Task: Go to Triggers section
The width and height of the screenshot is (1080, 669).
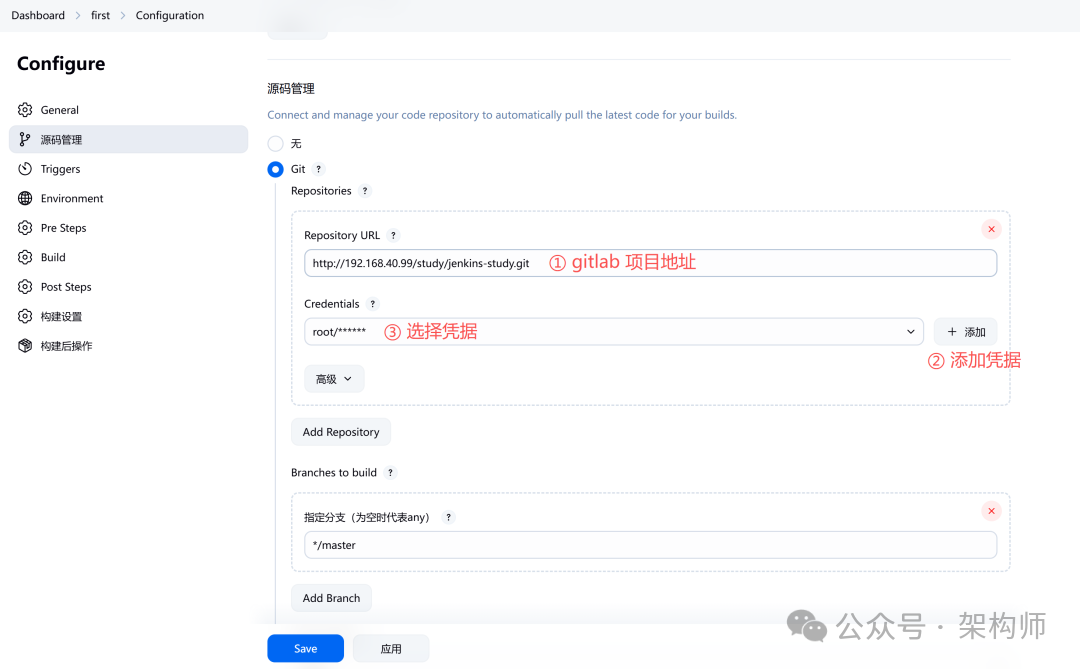Action: click(128, 169)
